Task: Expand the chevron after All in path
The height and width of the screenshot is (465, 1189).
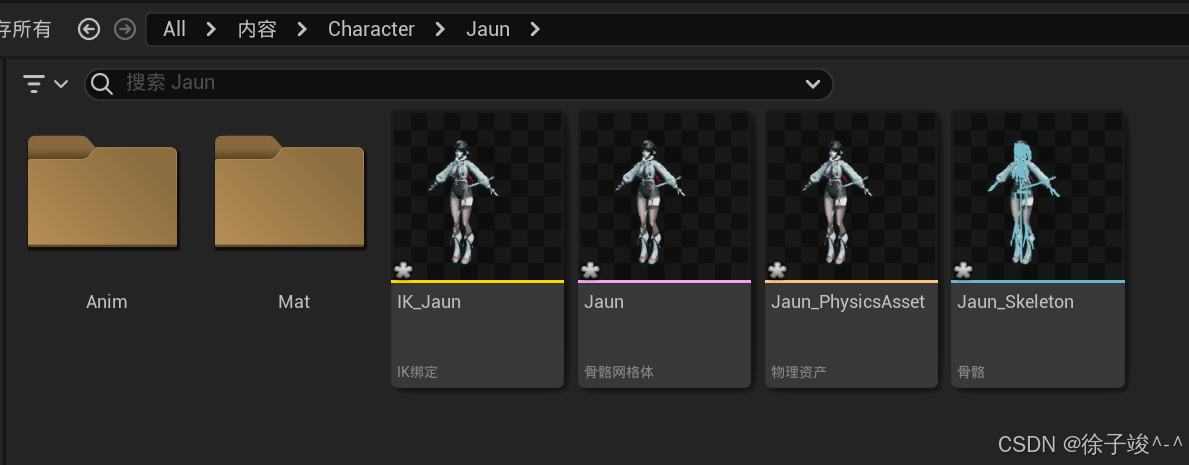Action: 212,30
